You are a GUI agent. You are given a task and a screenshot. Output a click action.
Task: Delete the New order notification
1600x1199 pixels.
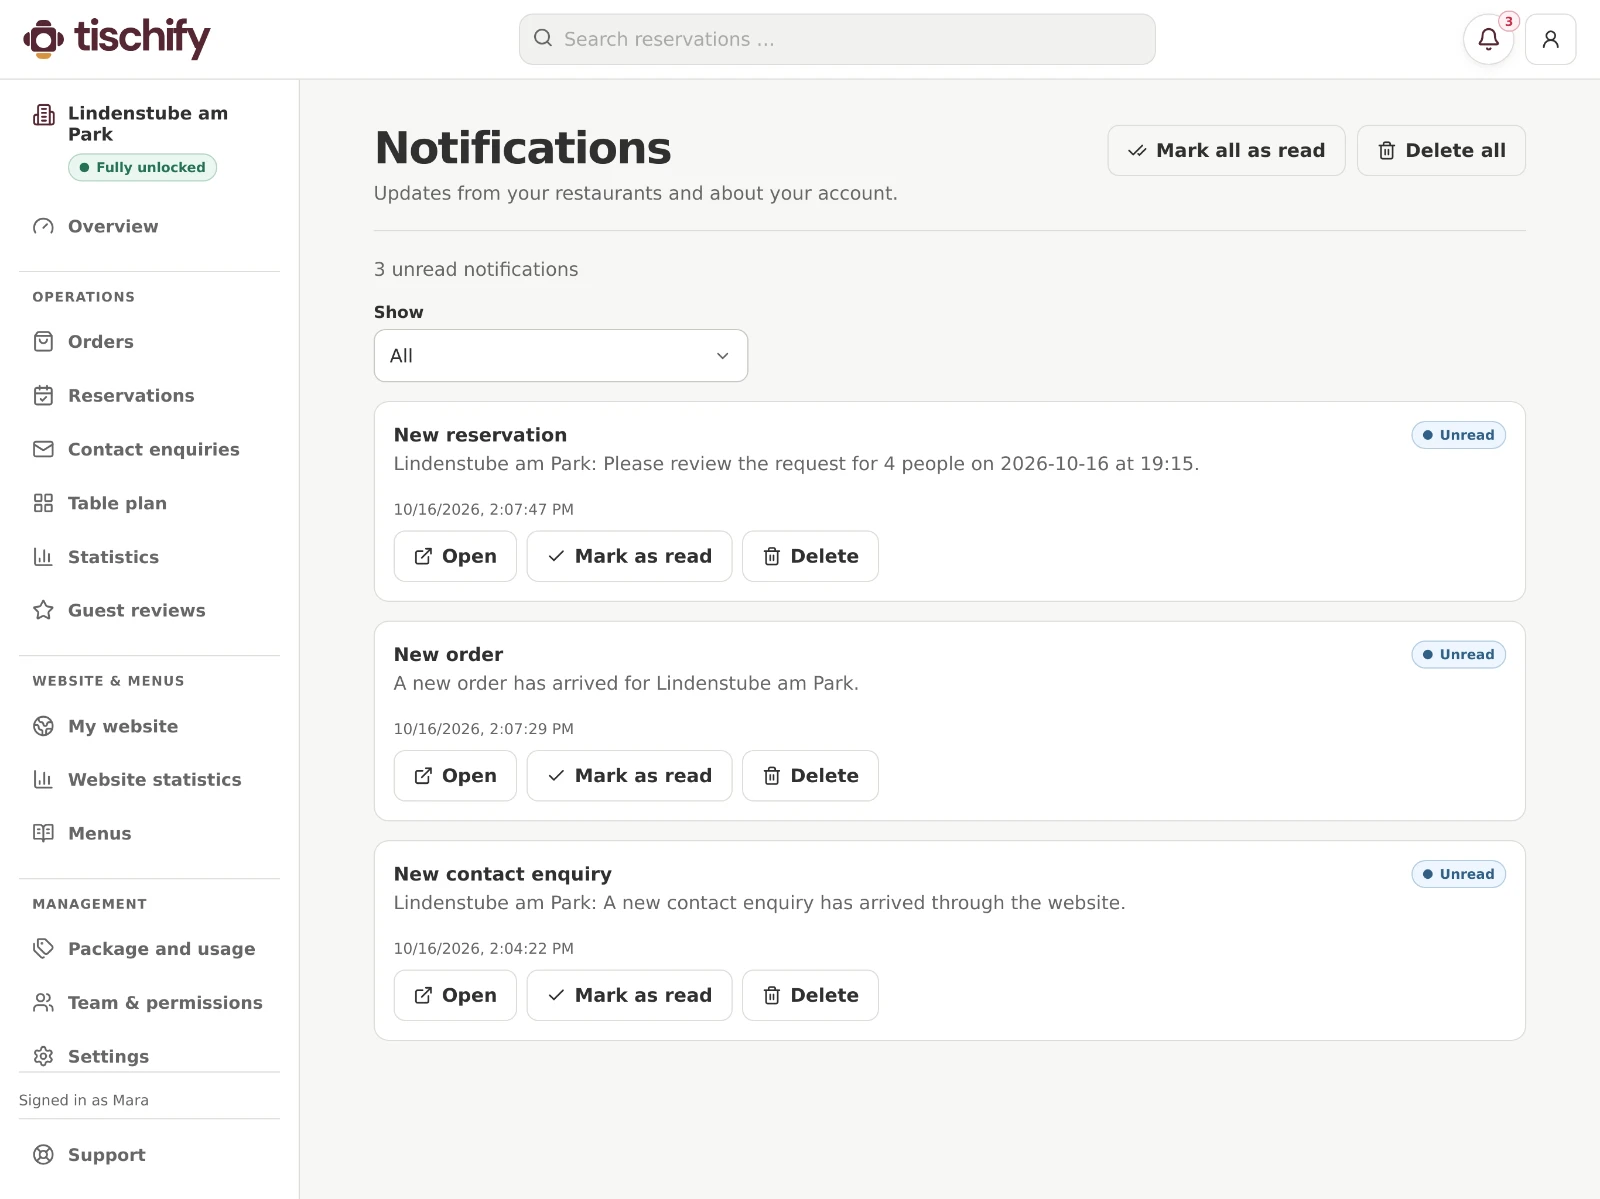[x=810, y=776]
